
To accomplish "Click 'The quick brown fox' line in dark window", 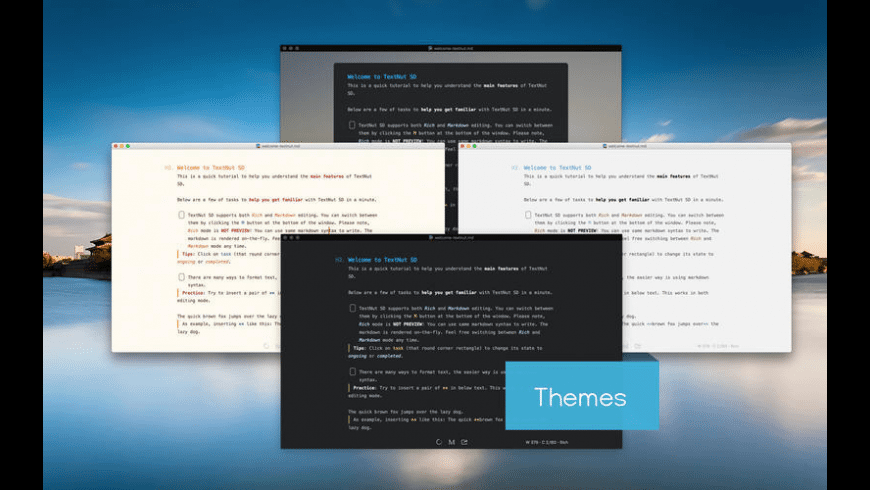I will 405,412.
